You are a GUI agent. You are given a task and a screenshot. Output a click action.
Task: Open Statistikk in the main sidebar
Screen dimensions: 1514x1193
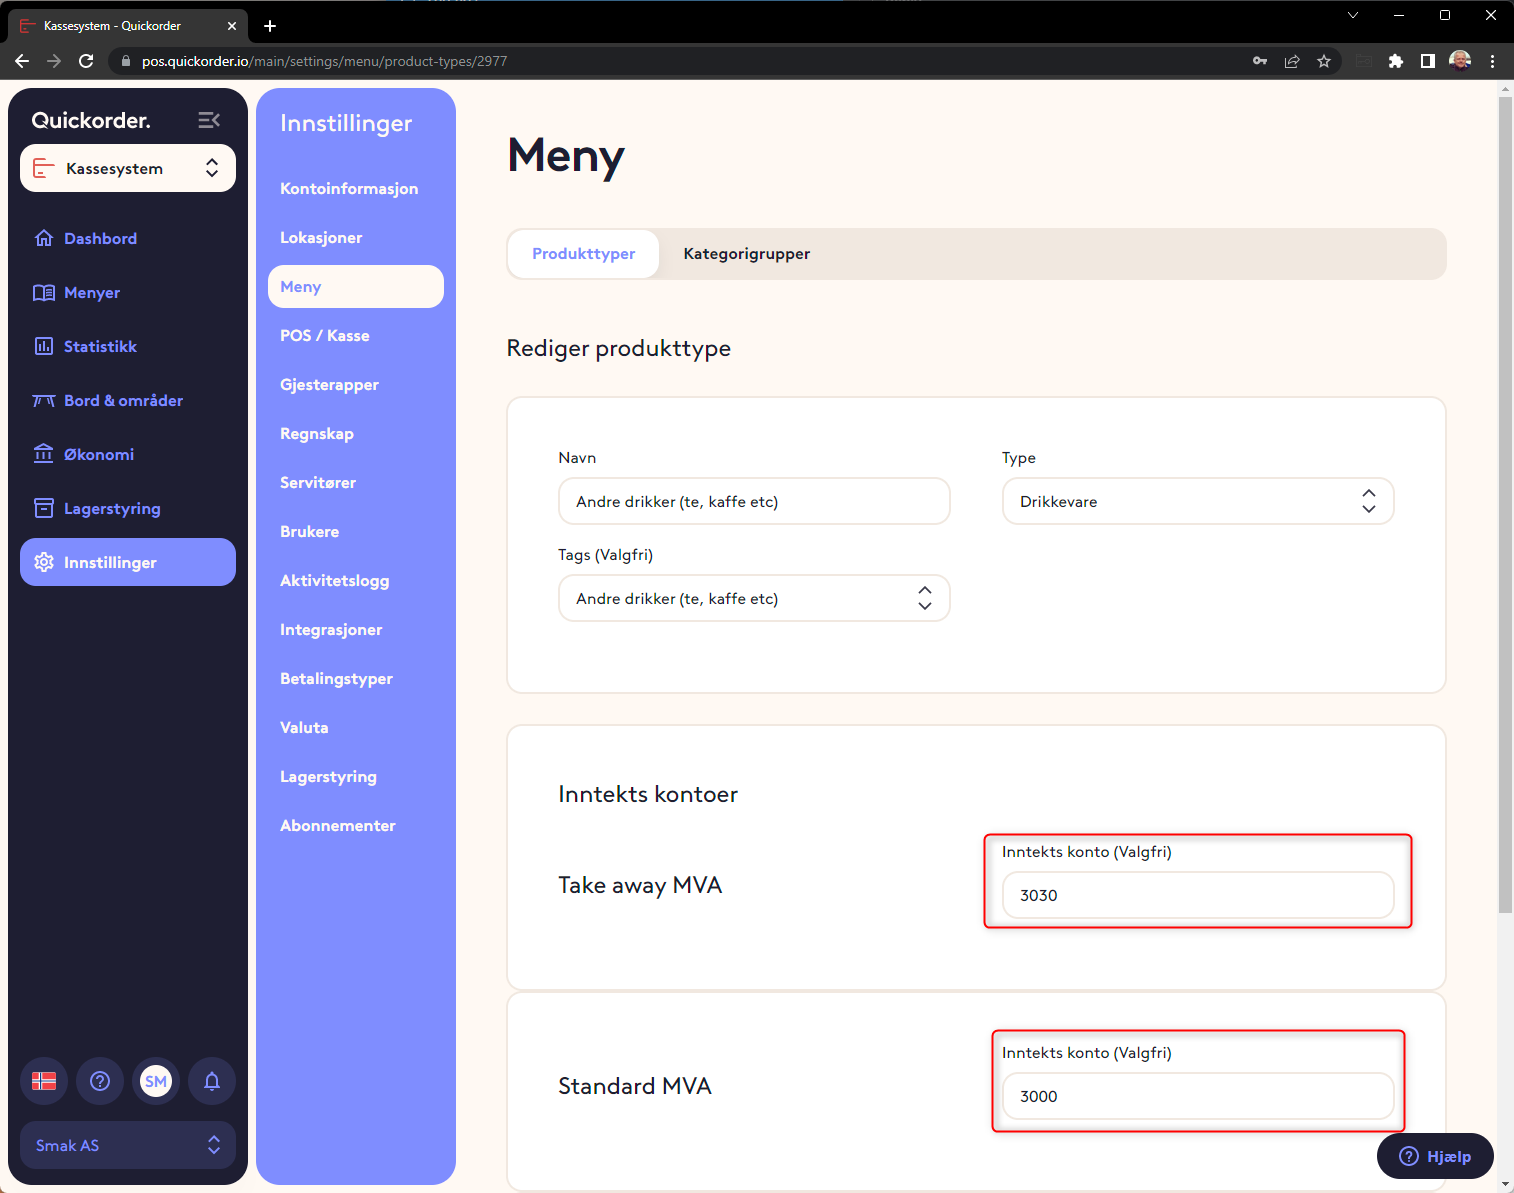[100, 346]
